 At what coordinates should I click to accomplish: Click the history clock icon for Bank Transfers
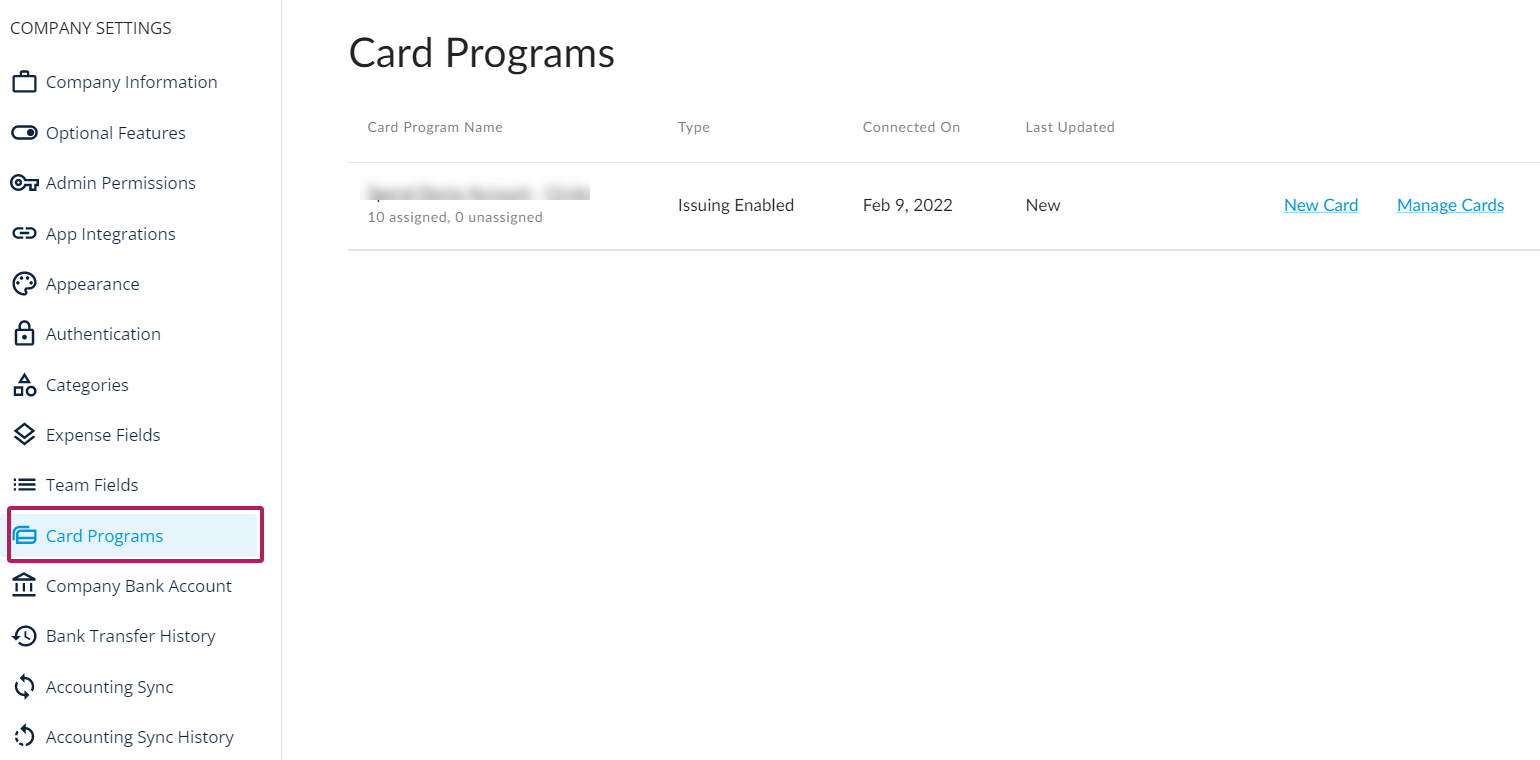[24, 636]
